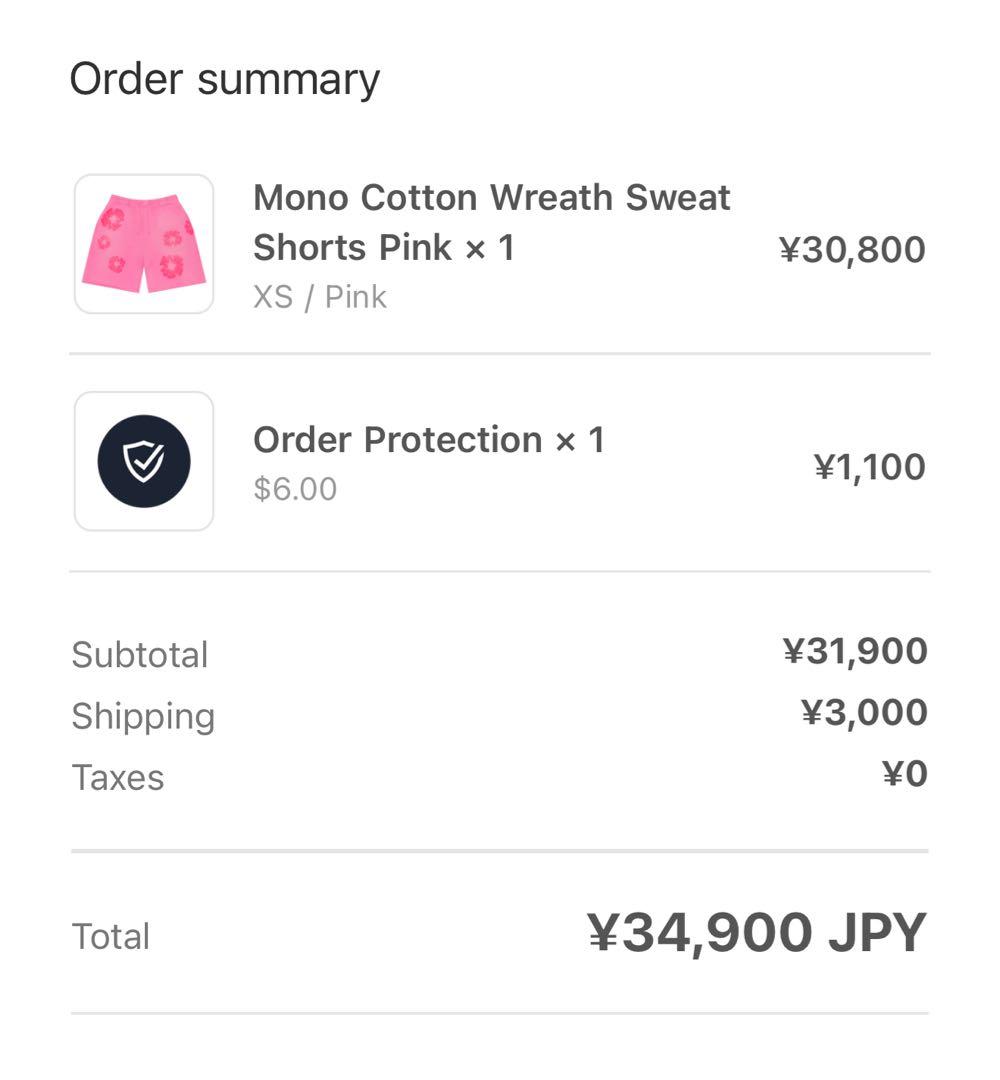This screenshot has height=1080, width=1000.
Task: Click the XS / Pink variant text
Action: click(319, 297)
